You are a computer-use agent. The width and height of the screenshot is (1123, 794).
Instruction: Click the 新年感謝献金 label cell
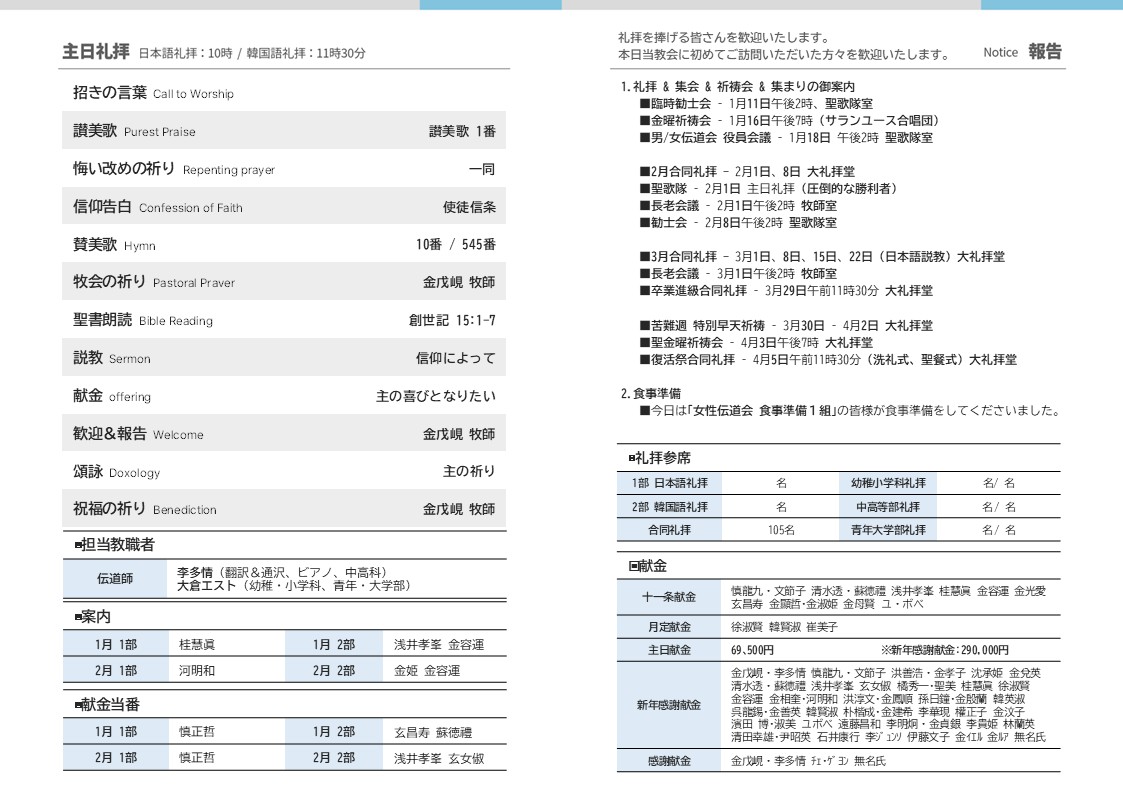(668, 705)
